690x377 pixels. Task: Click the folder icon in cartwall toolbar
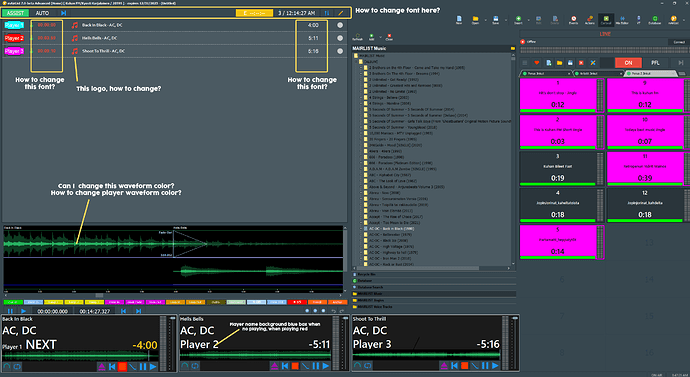559,63
